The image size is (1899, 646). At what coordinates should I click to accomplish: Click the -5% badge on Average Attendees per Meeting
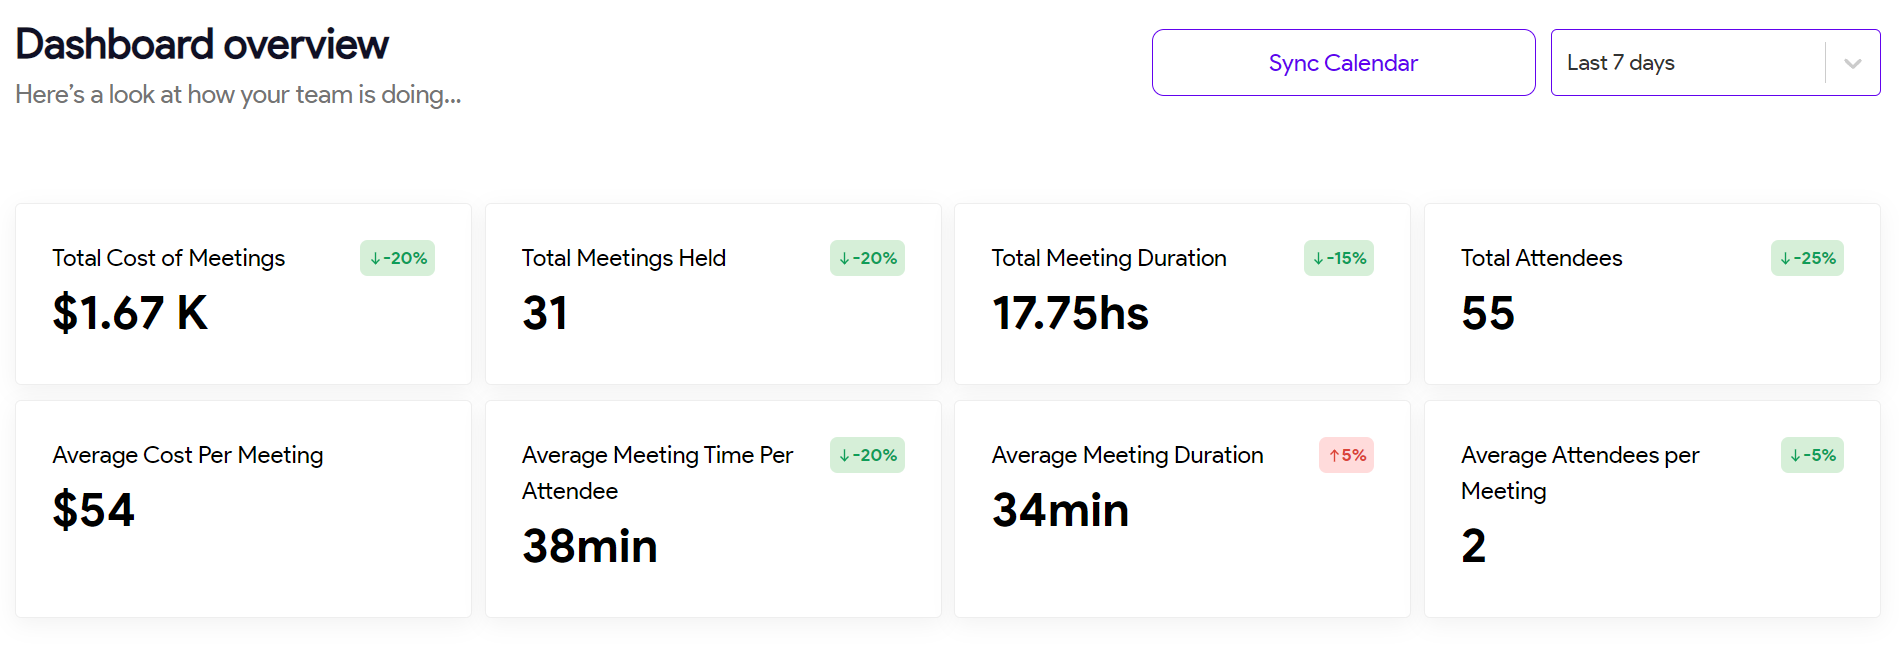[x=1812, y=455]
